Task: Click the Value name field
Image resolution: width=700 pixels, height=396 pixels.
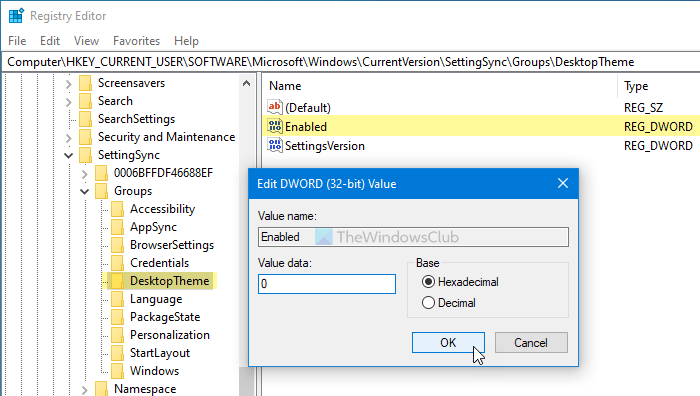Action: click(x=413, y=237)
